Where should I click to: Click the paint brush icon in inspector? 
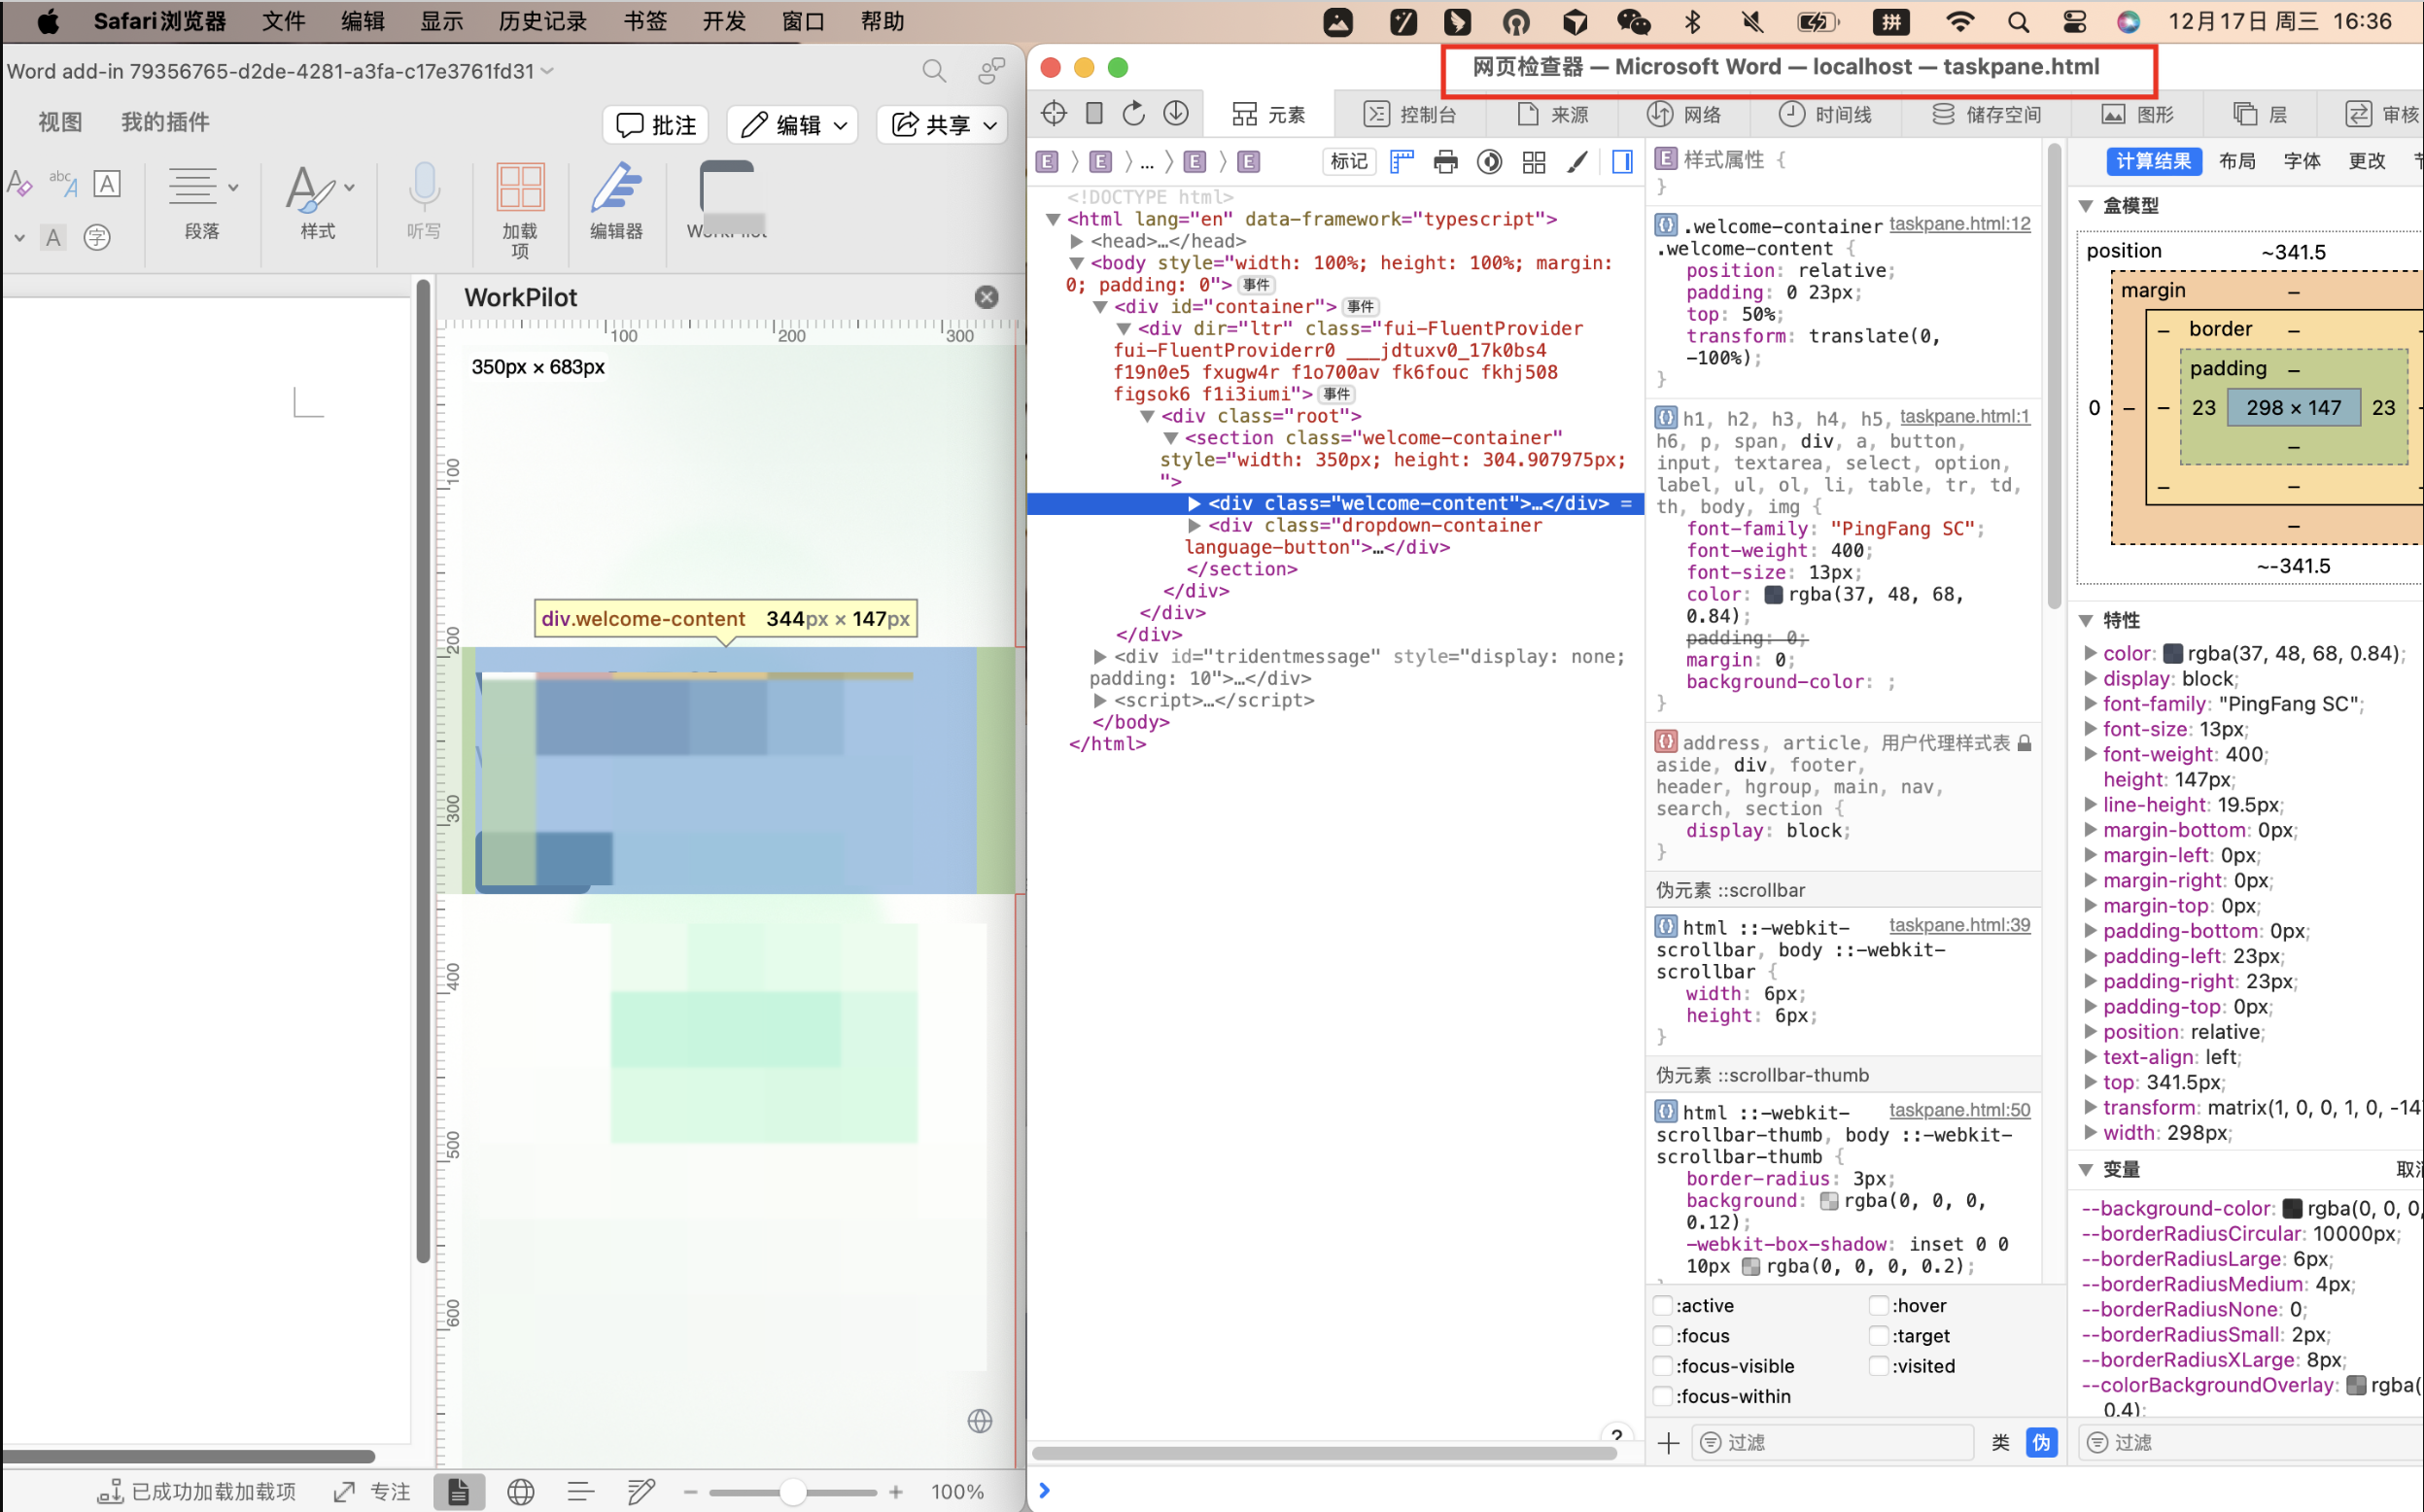tap(1577, 161)
